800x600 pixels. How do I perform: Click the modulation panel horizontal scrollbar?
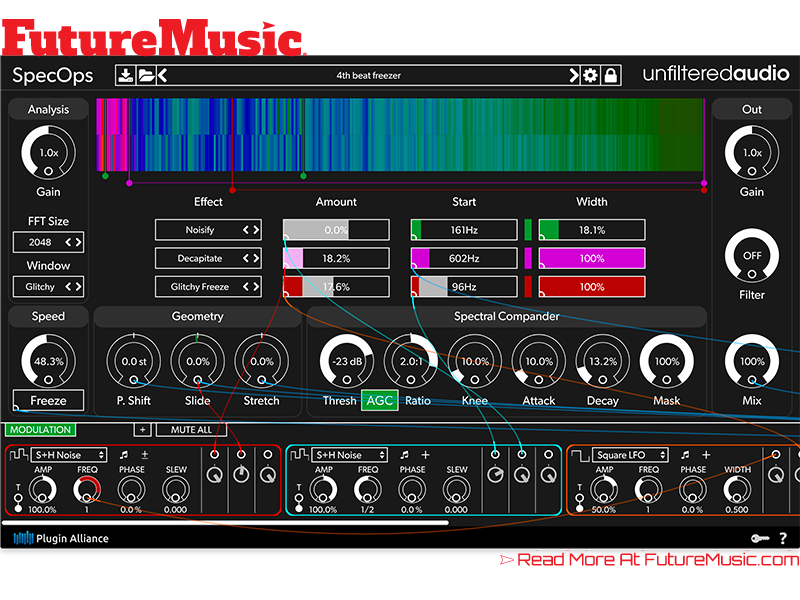tap(226, 522)
